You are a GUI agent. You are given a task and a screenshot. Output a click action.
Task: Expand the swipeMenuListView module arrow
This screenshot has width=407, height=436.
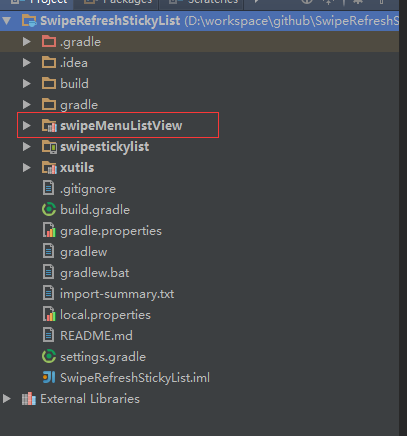[x=27, y=126]
